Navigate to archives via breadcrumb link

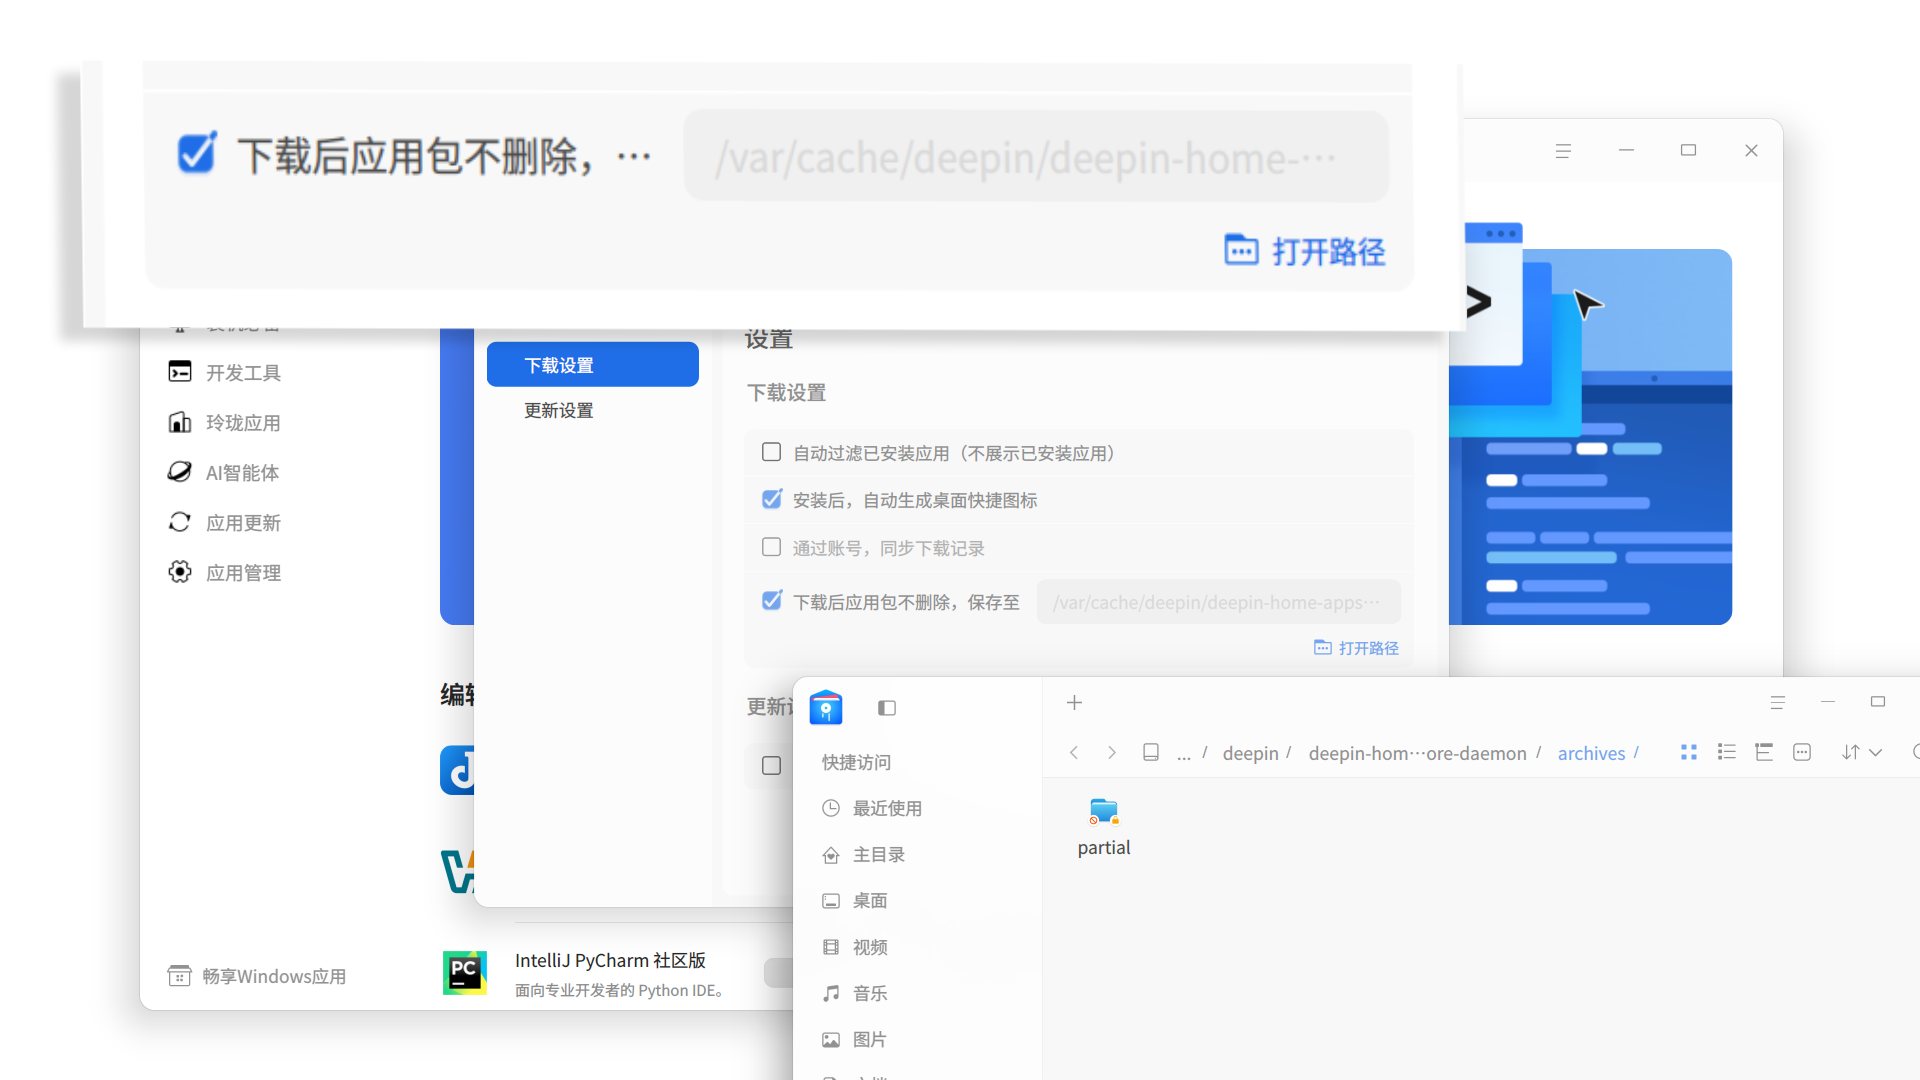[1591, 753]
